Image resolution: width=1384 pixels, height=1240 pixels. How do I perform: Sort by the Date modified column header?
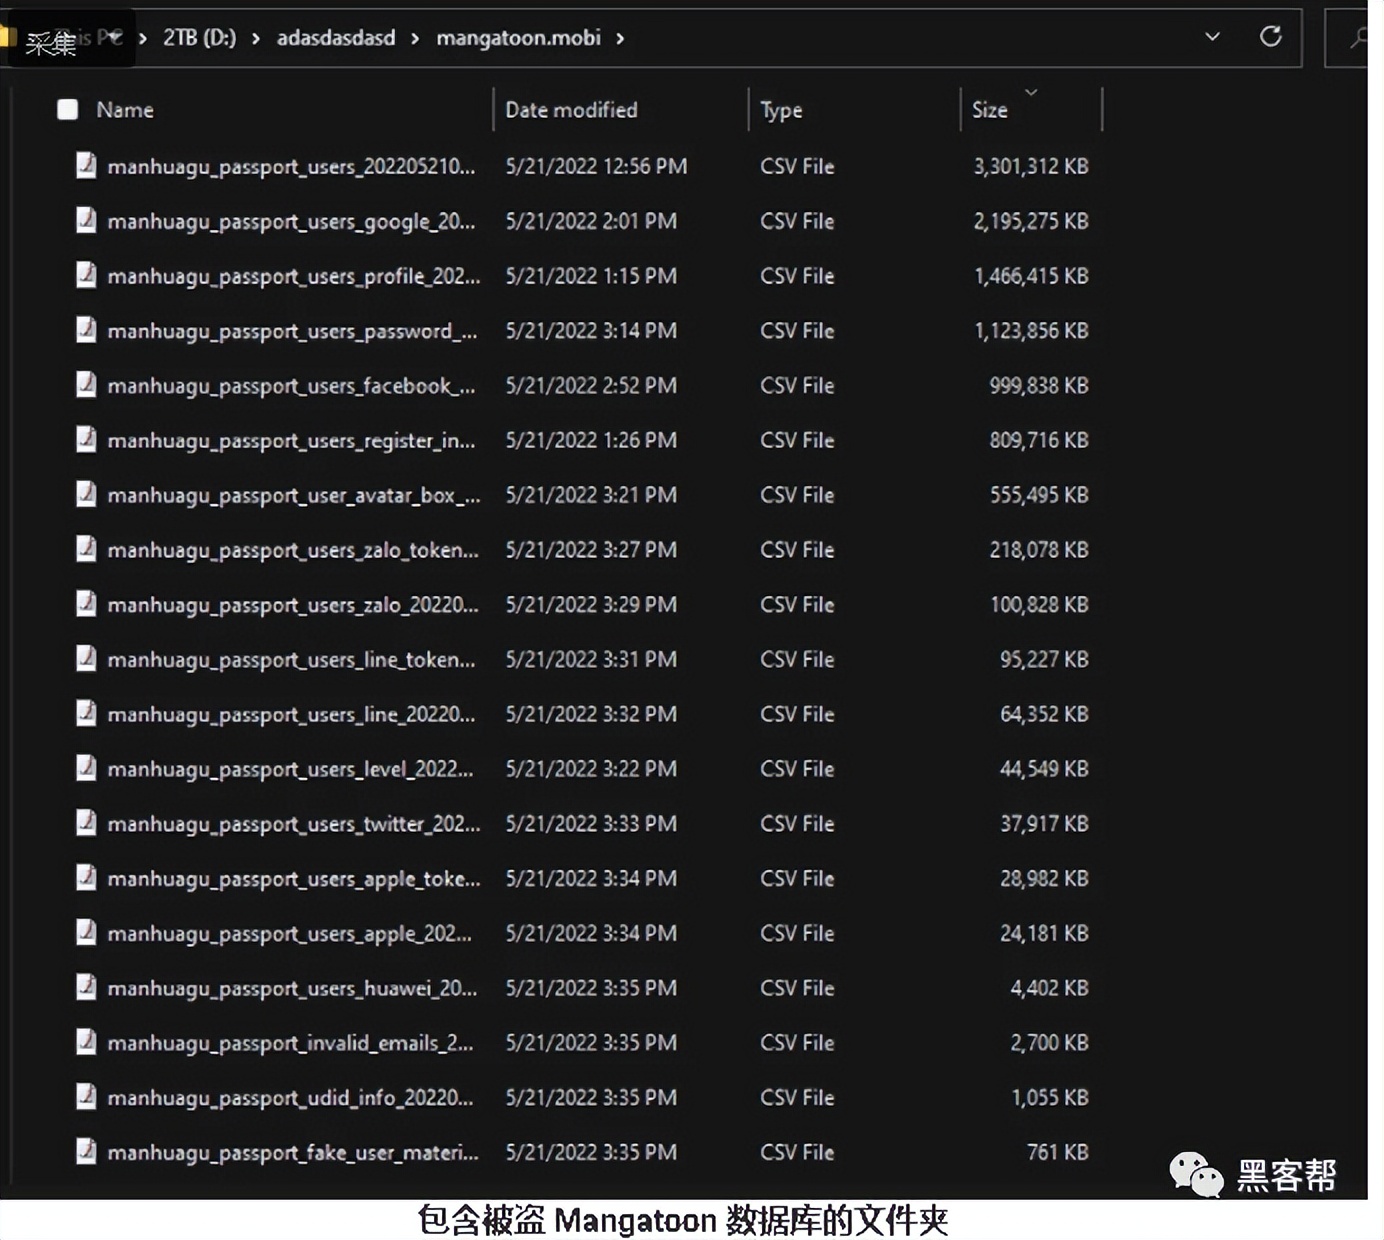point(571,110)
